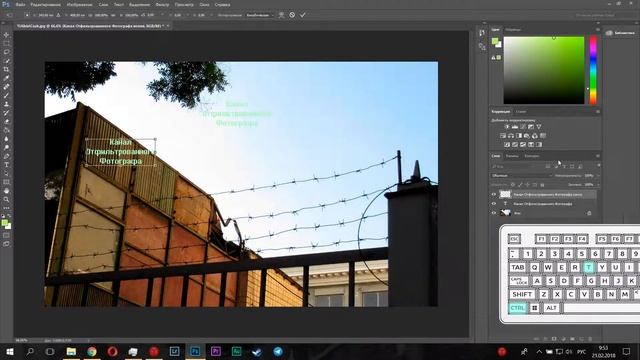Expand the extra tools ellipsis
Viewport: 640px width, 360px height.
[x=6, y=208]
